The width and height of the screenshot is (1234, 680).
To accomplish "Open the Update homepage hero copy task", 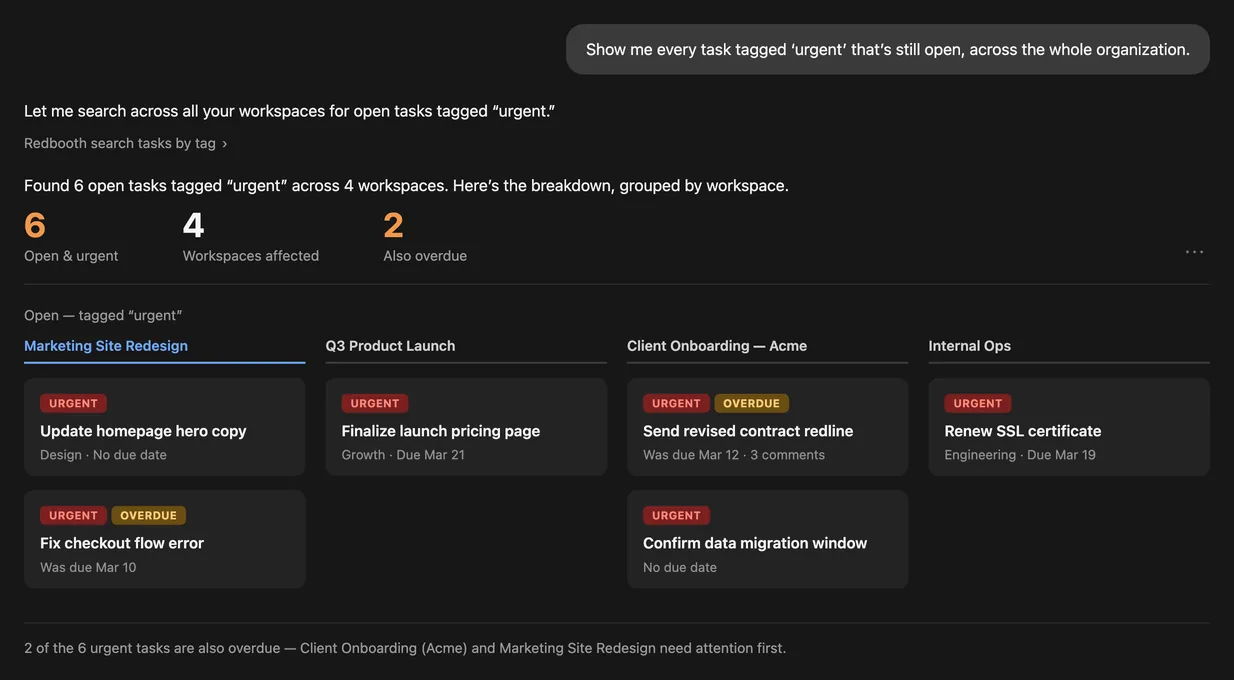I will click(x=165, y=427).
